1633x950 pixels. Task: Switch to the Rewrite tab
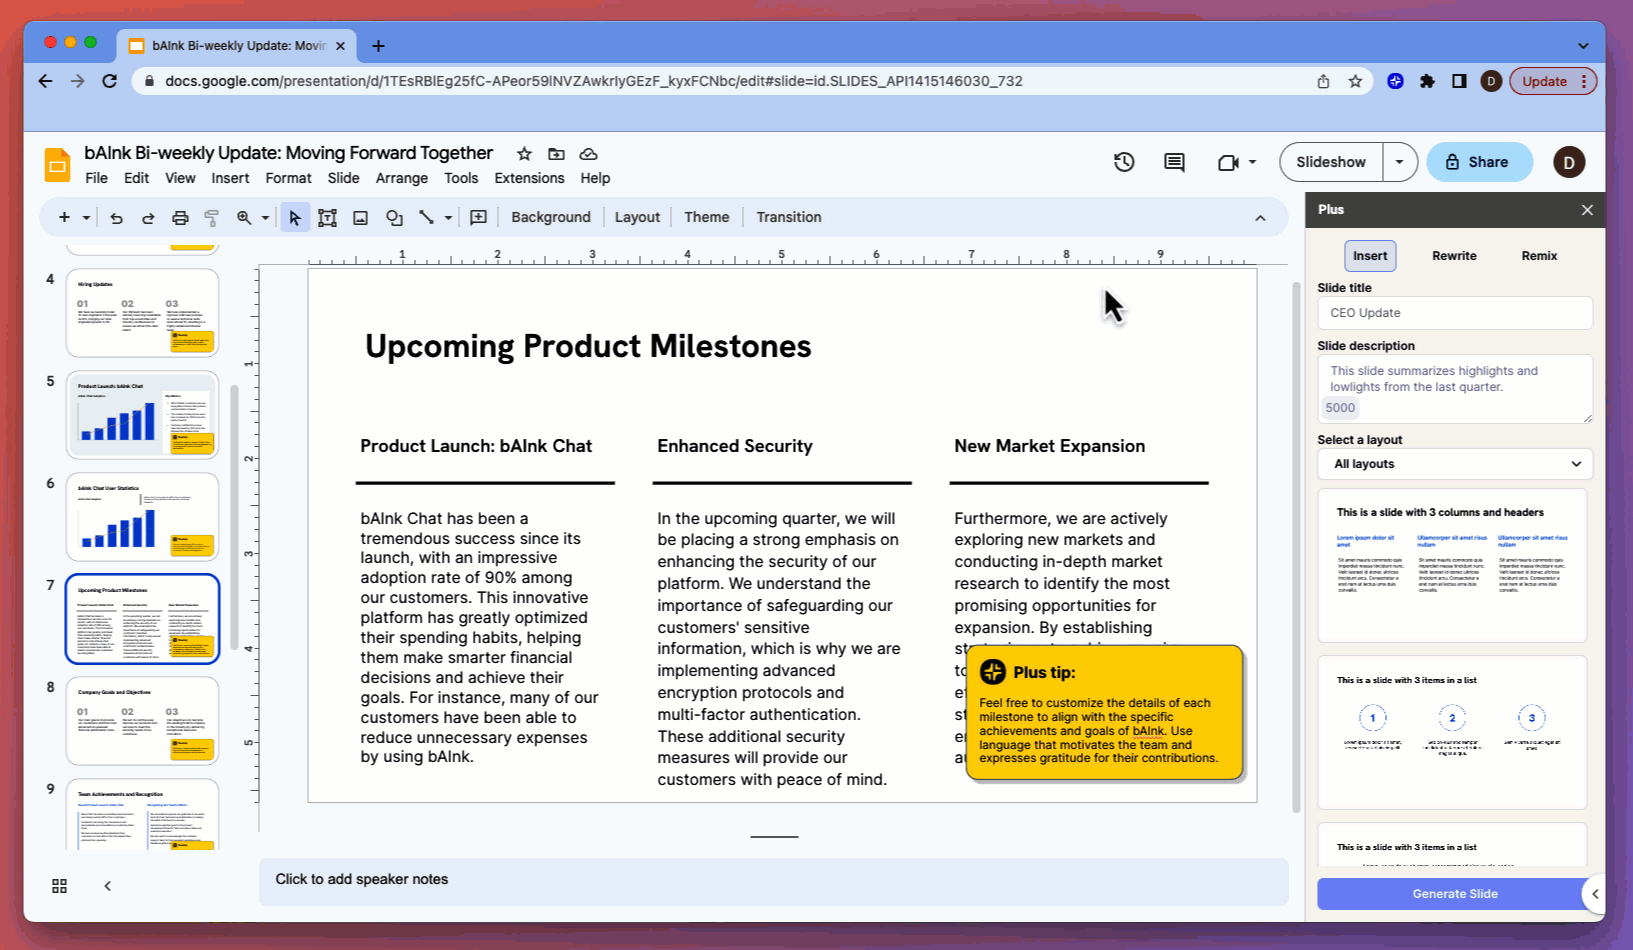(x=1454, y=256)
